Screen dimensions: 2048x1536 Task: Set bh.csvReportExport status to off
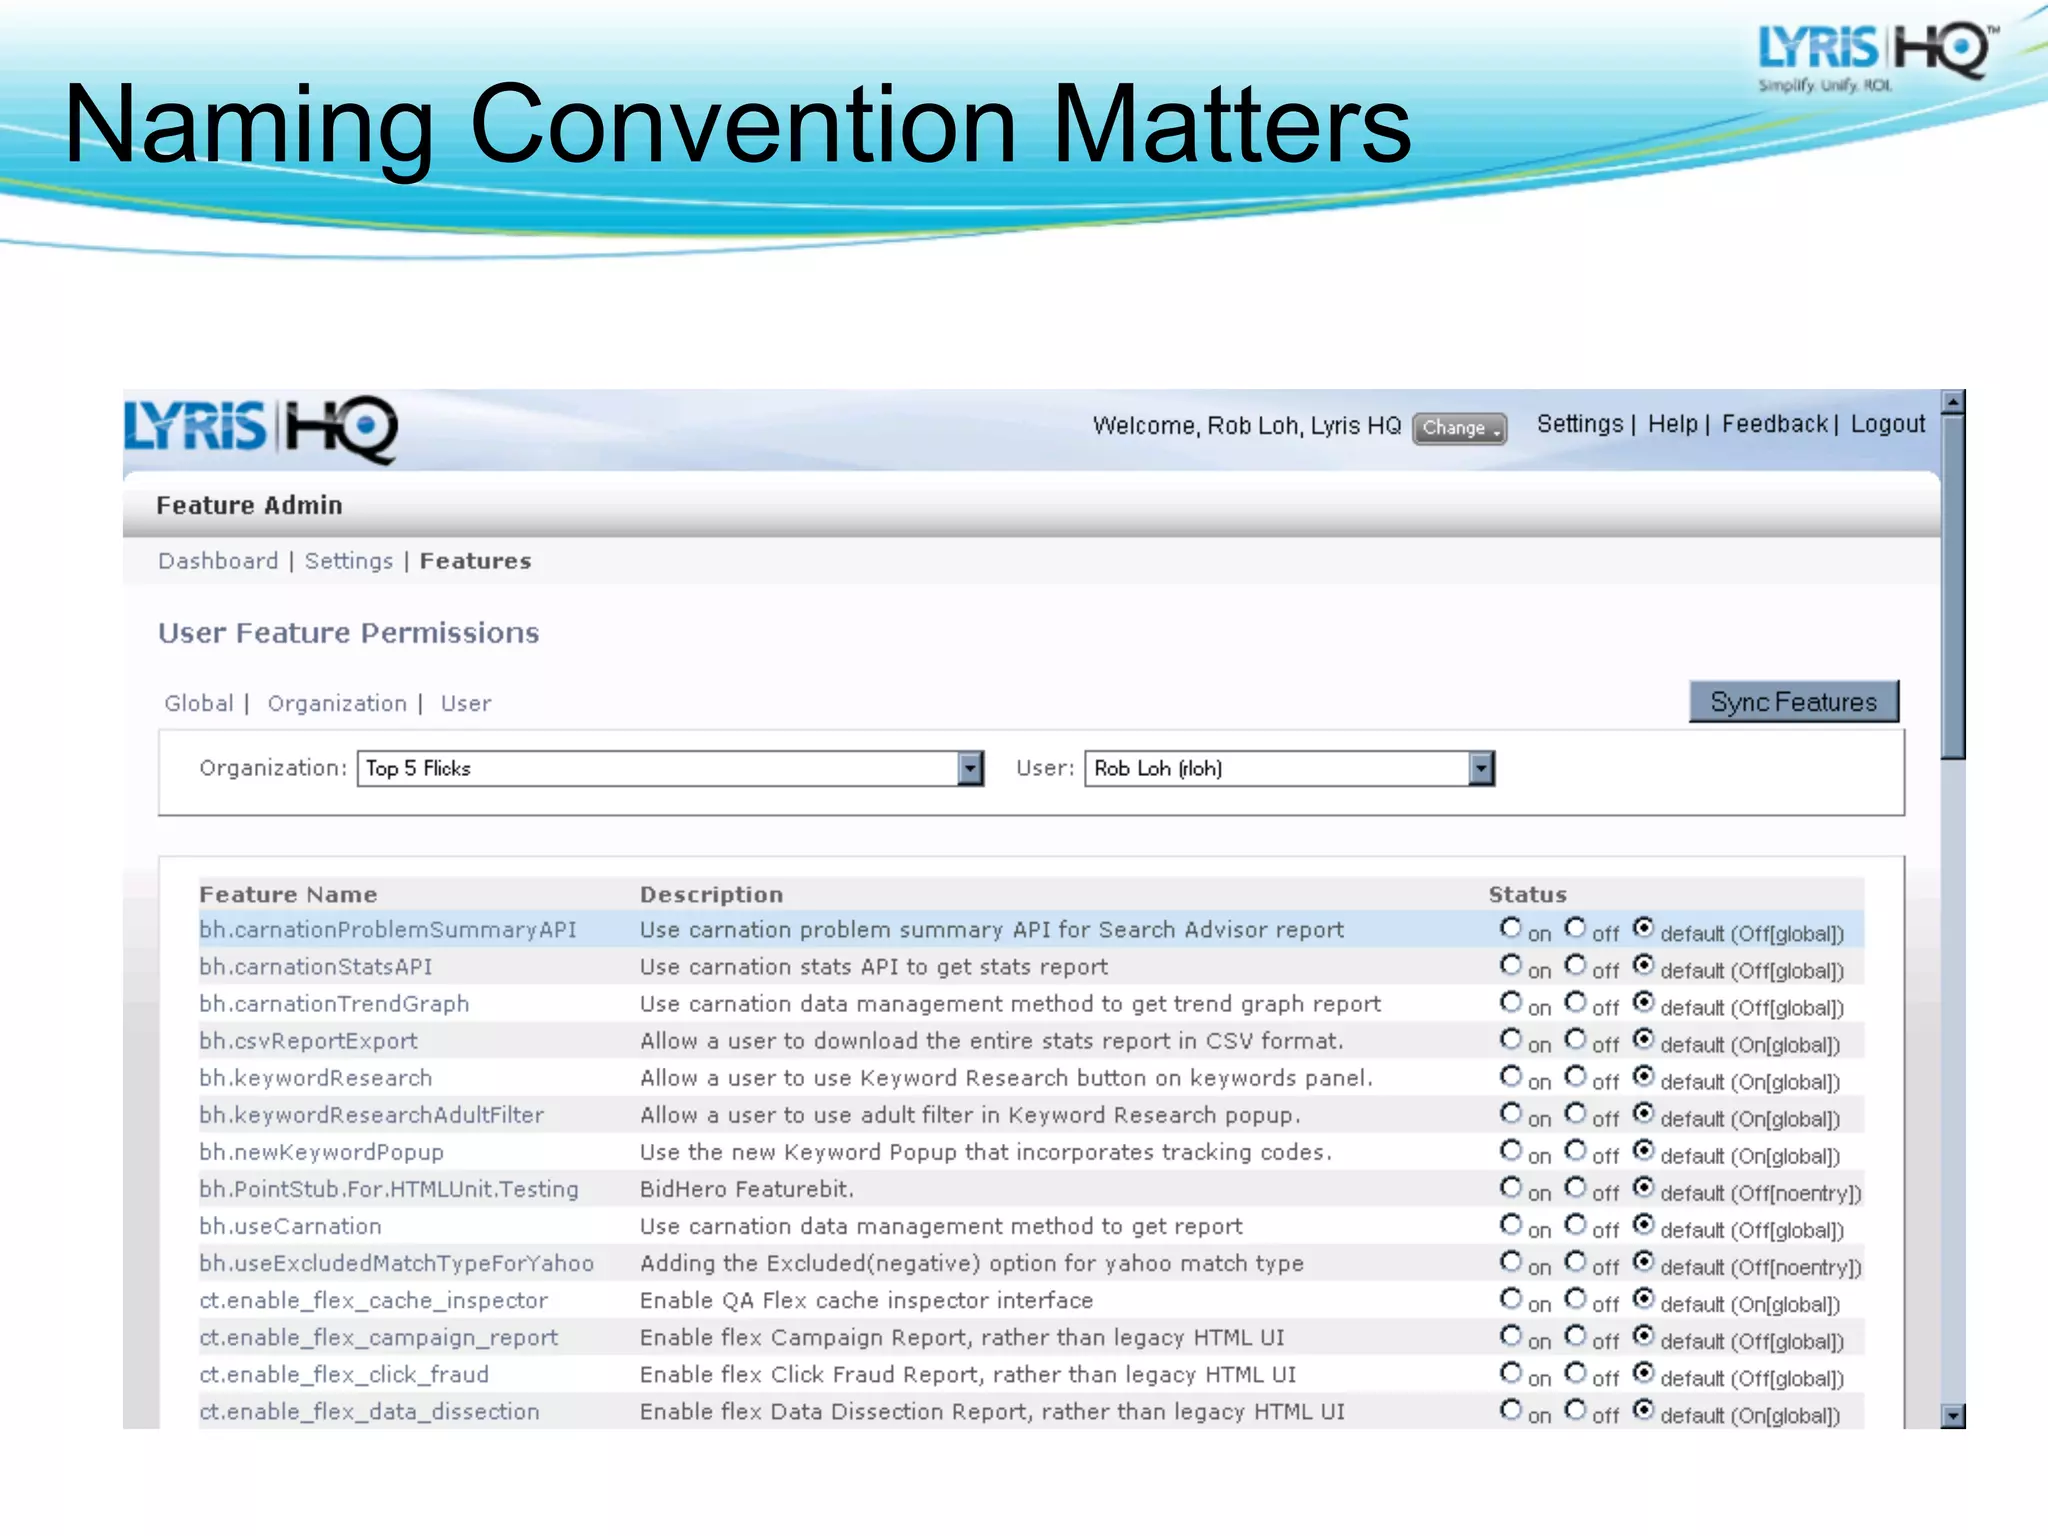click(1576, 1039)
